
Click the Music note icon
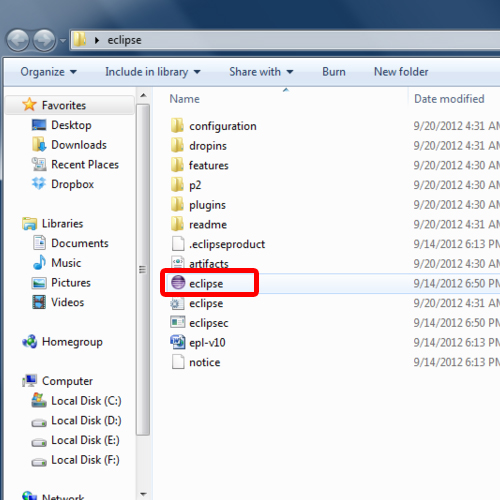39,262
